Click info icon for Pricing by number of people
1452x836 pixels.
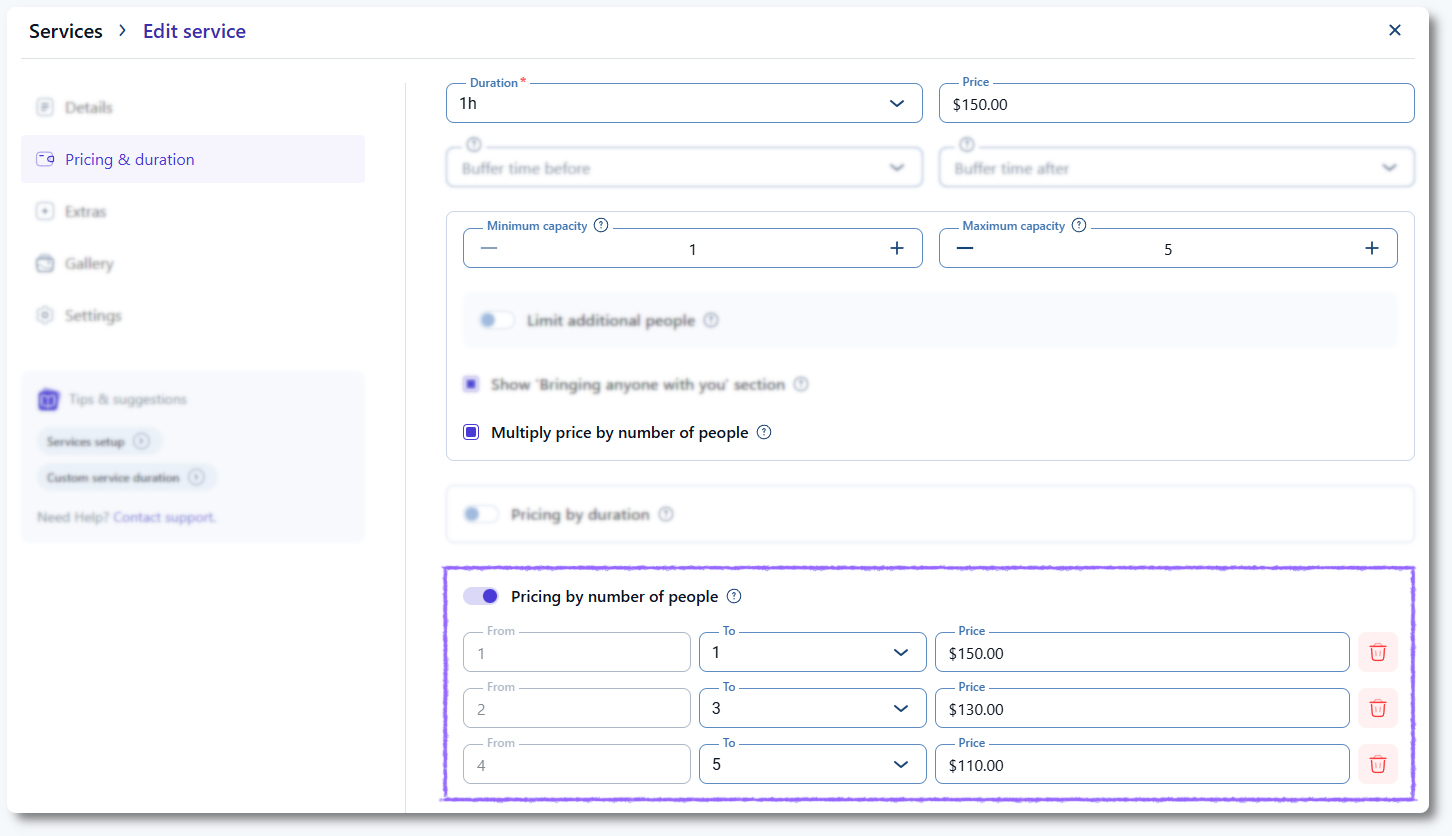pos(734,597)
